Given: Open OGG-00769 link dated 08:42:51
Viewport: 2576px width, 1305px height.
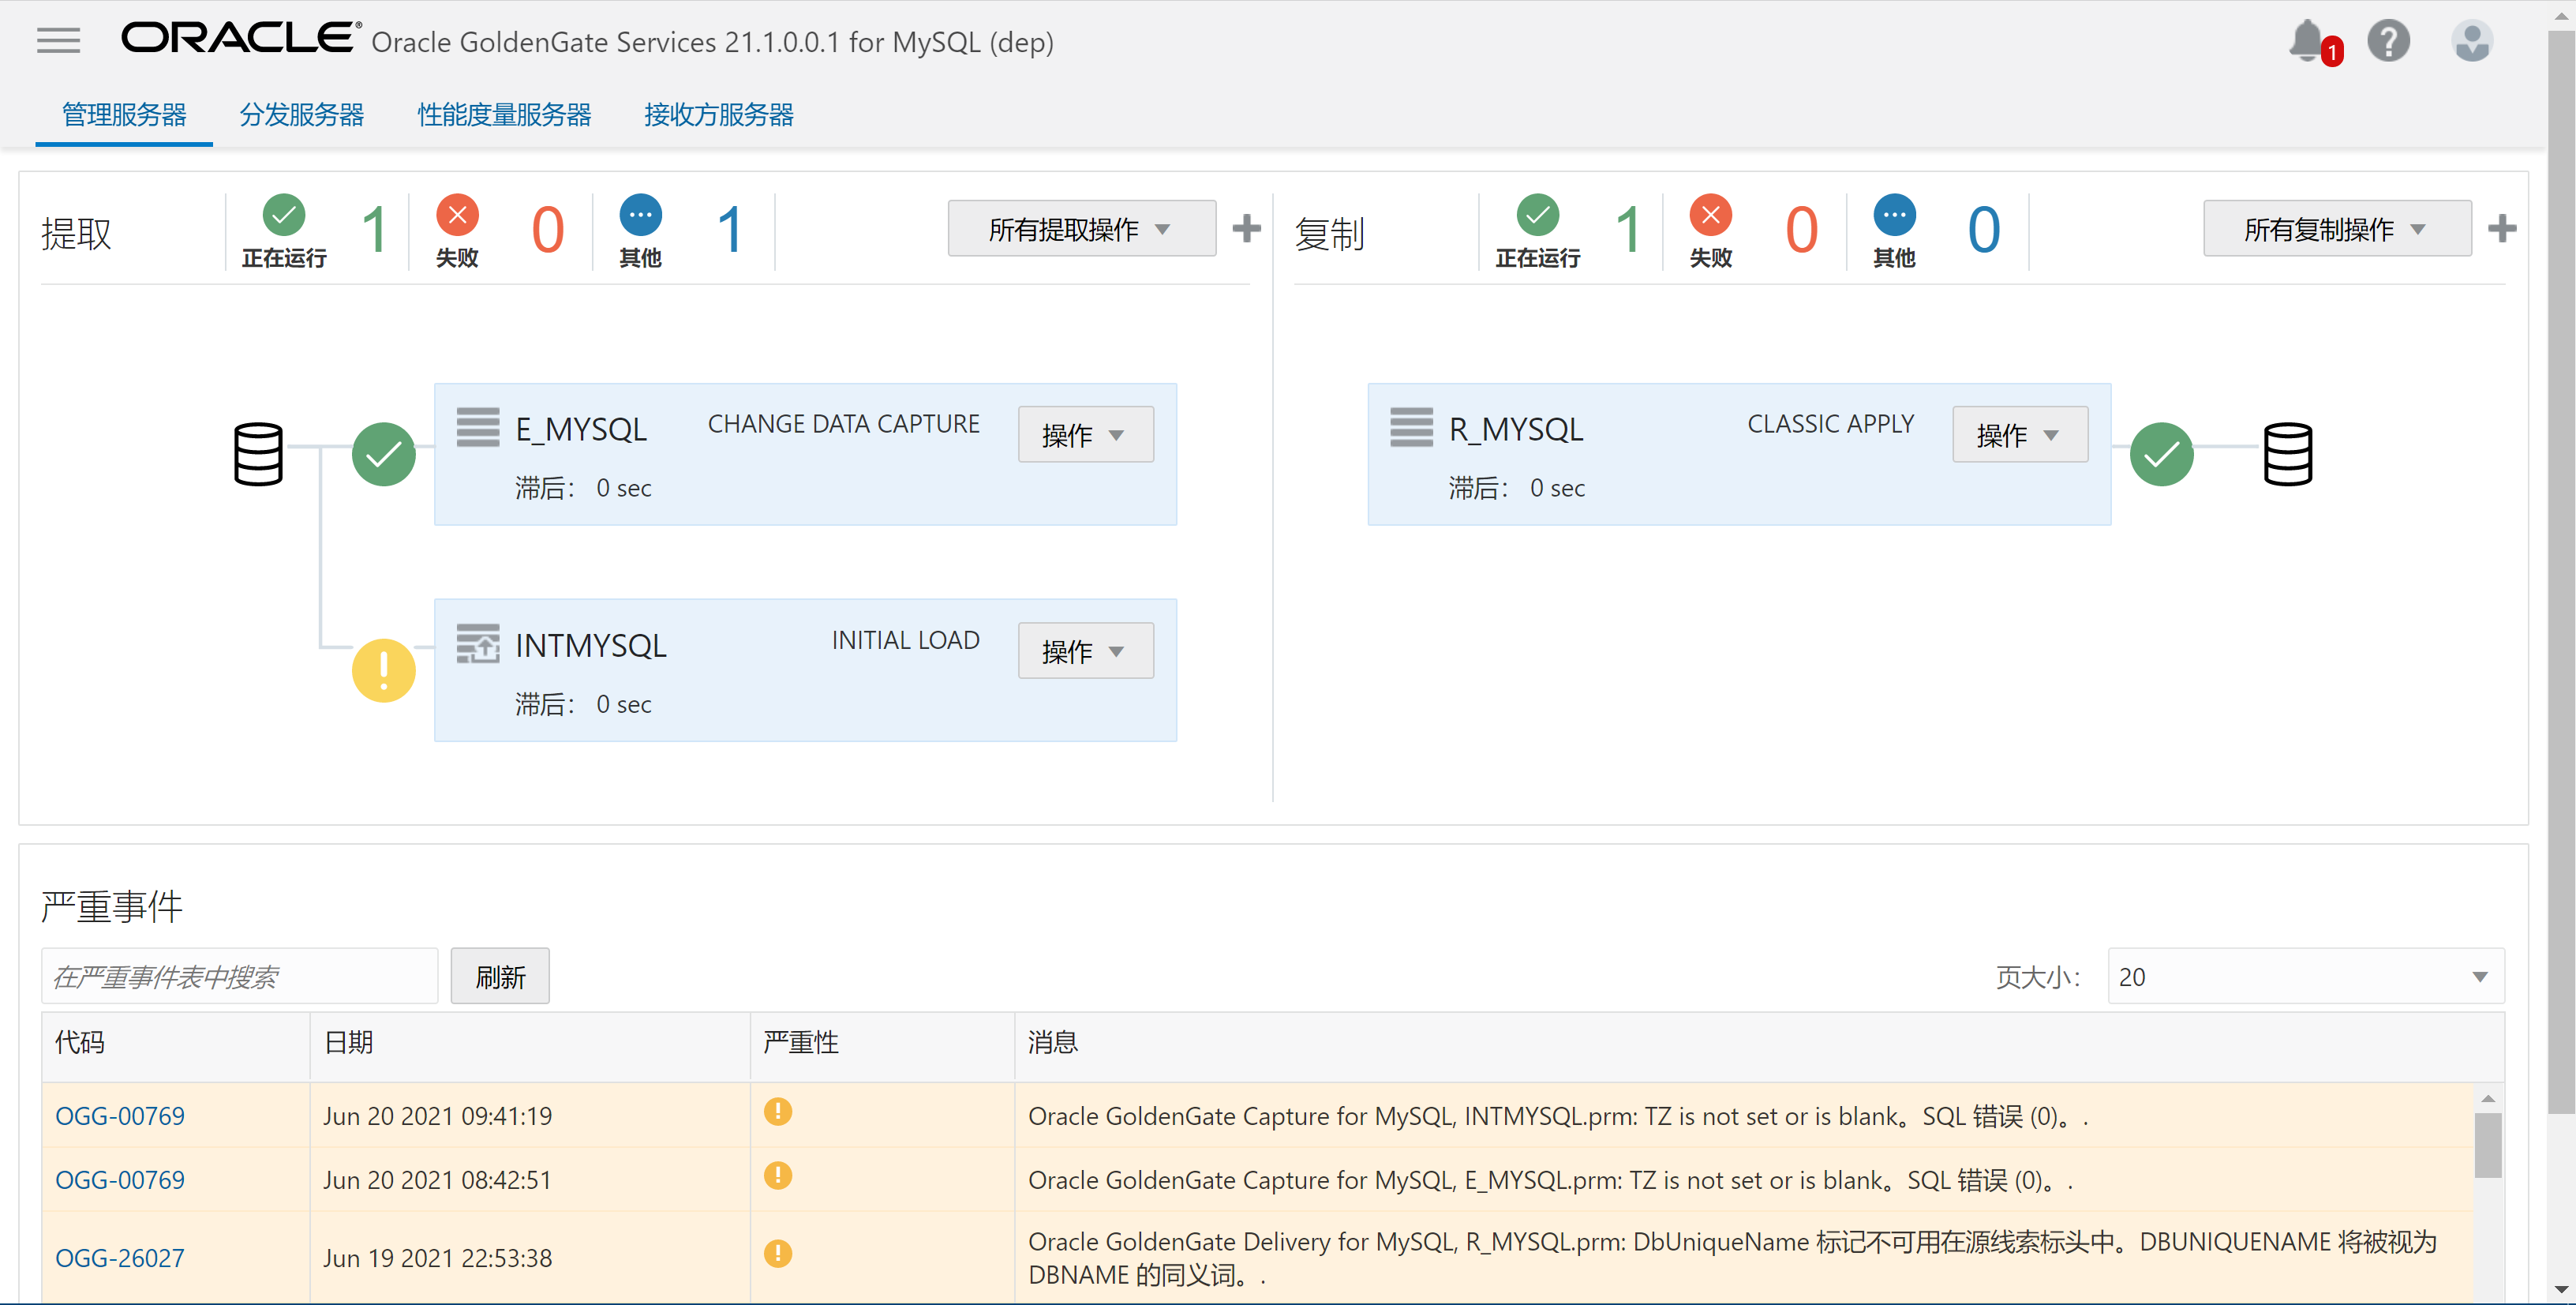Looking at the screenshot, I should click(120, 1180).
